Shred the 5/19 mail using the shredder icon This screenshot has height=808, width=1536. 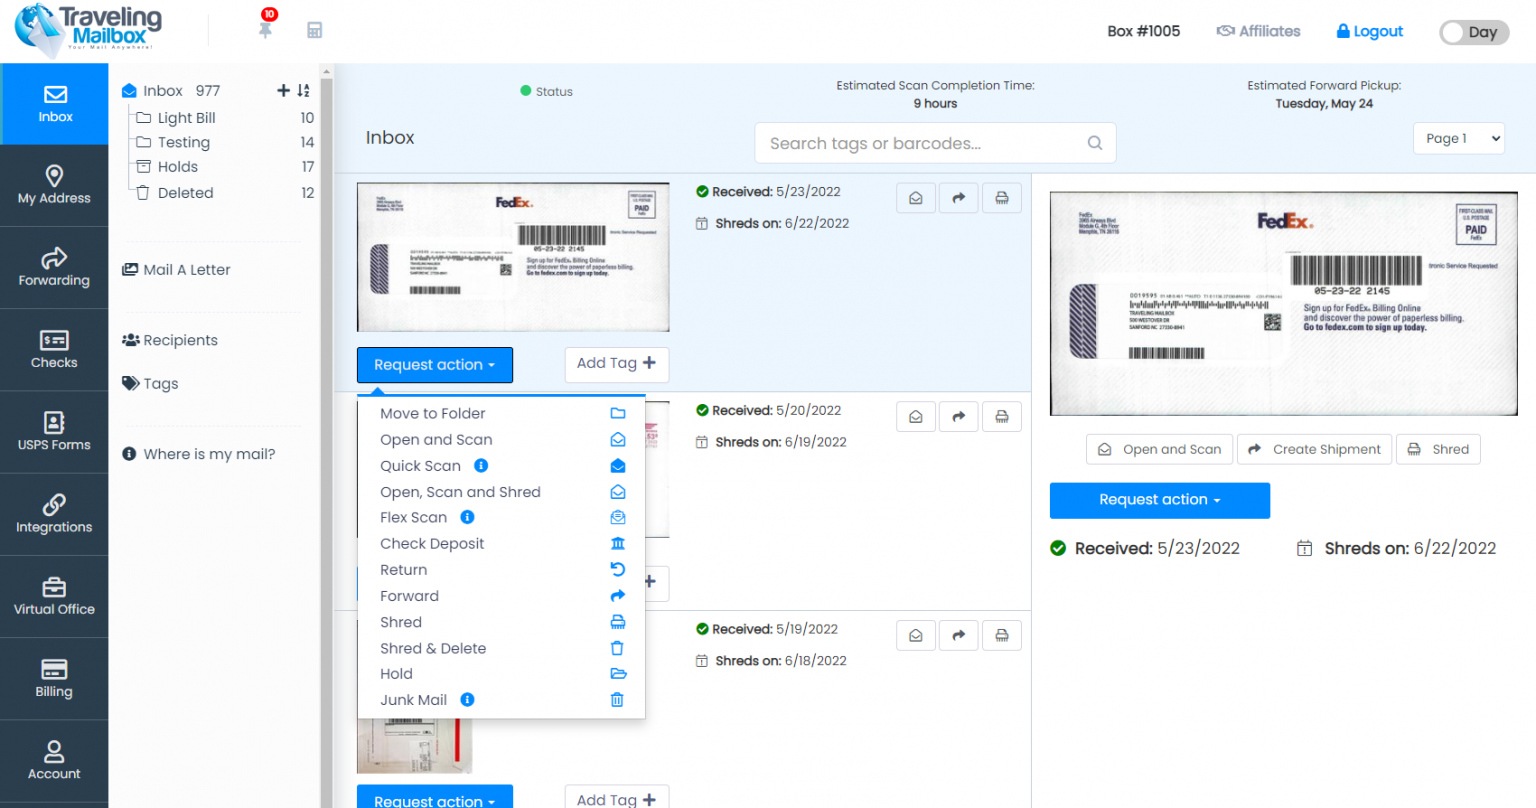click(x=1002, y=635)
